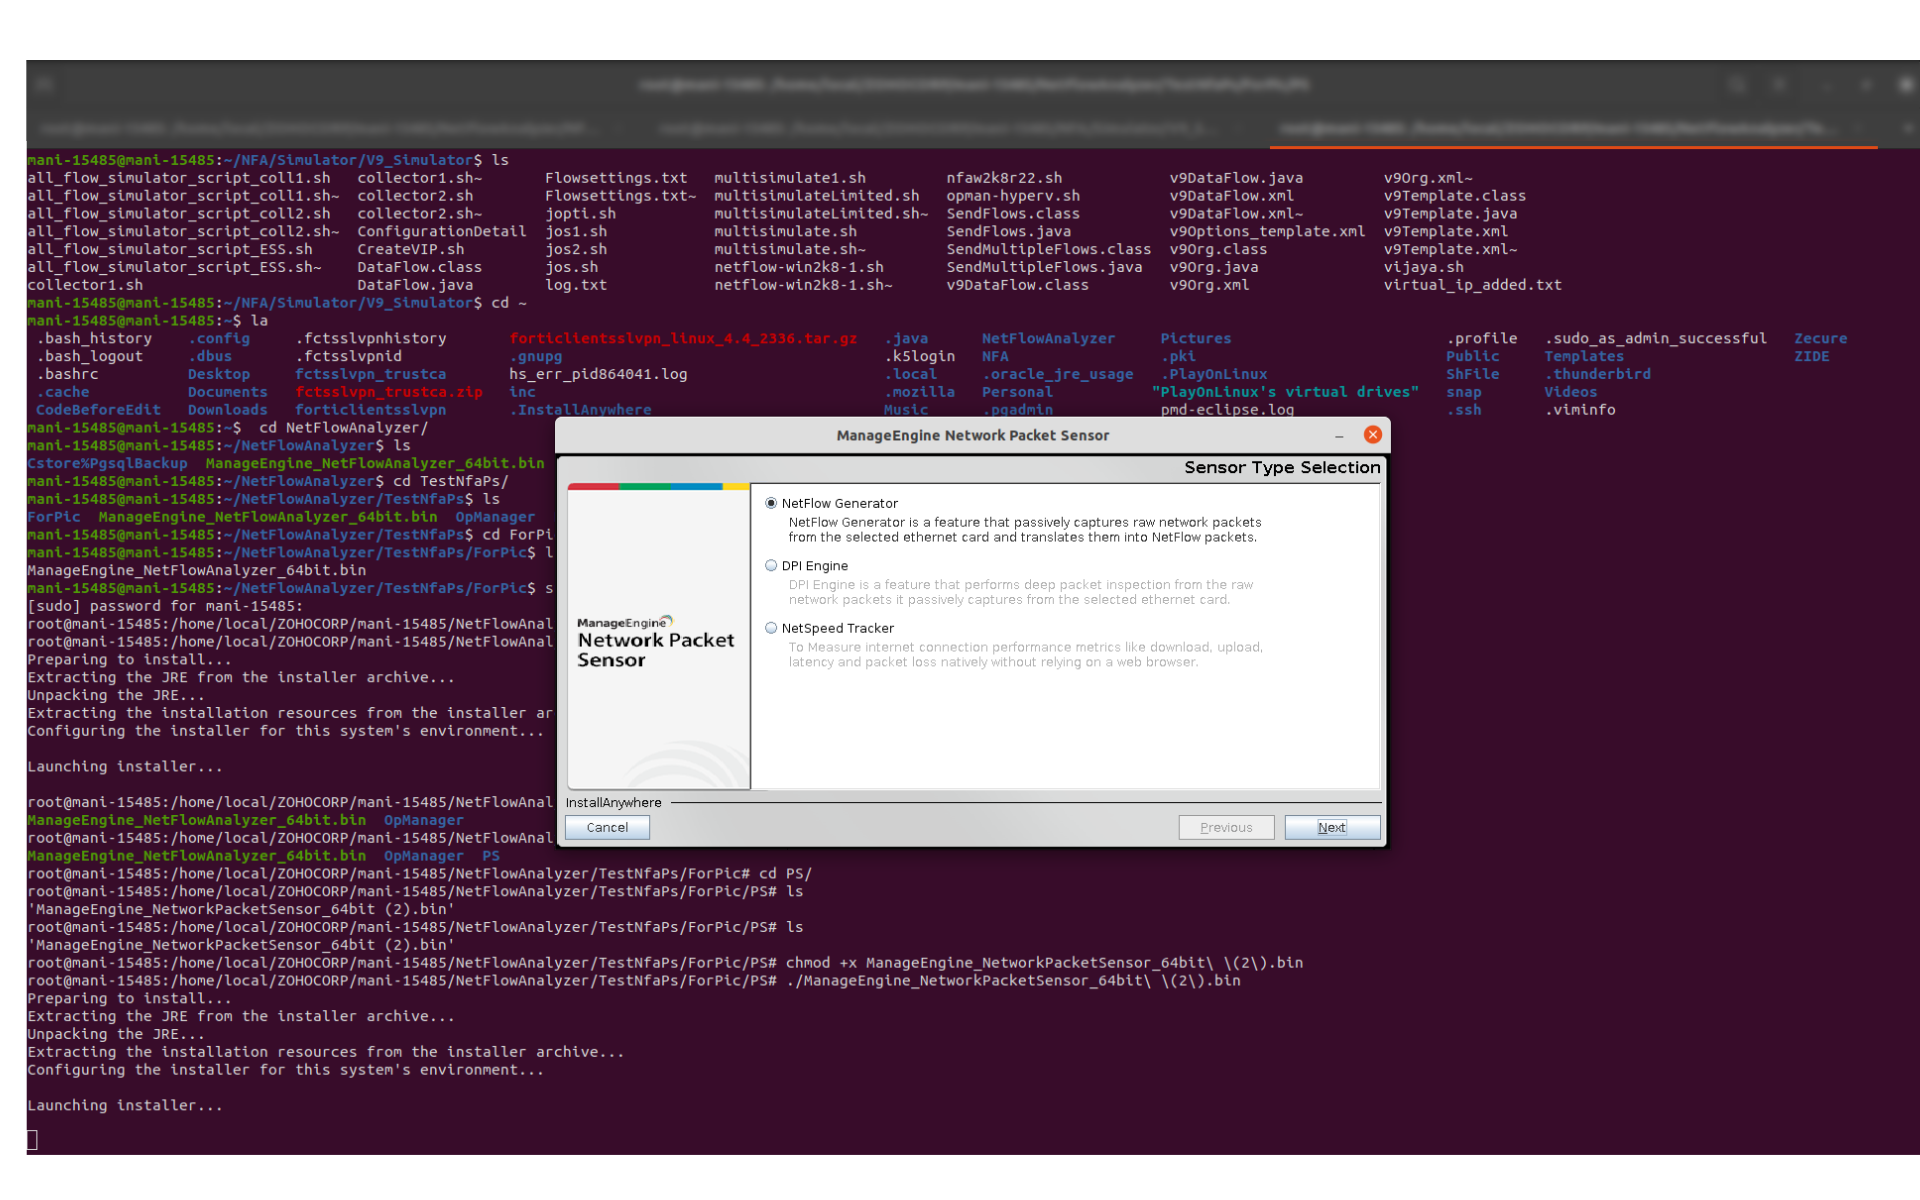The image size is (1920, 1200).
Task: Click the terminal window maximize icon
Action: 1866,85
